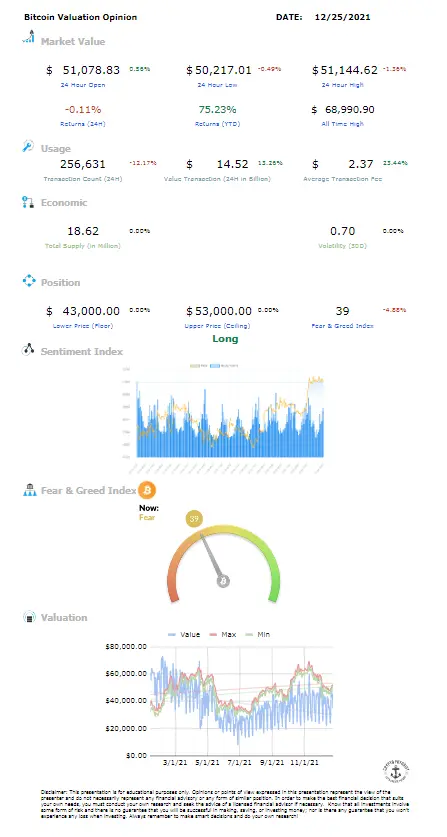Click the Average Transaction Fee label

342,179
